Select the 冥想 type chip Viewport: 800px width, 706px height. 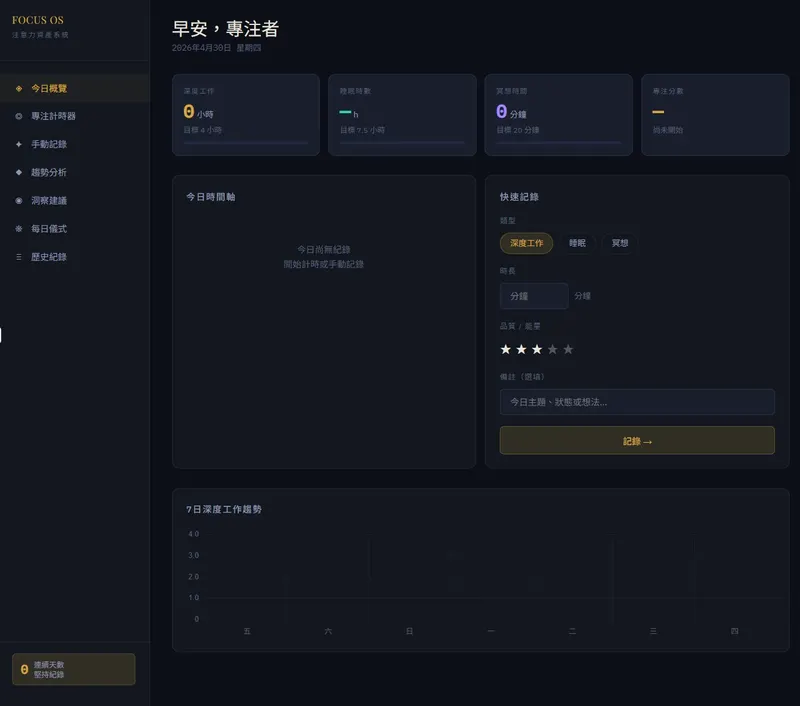pos(619,243)
